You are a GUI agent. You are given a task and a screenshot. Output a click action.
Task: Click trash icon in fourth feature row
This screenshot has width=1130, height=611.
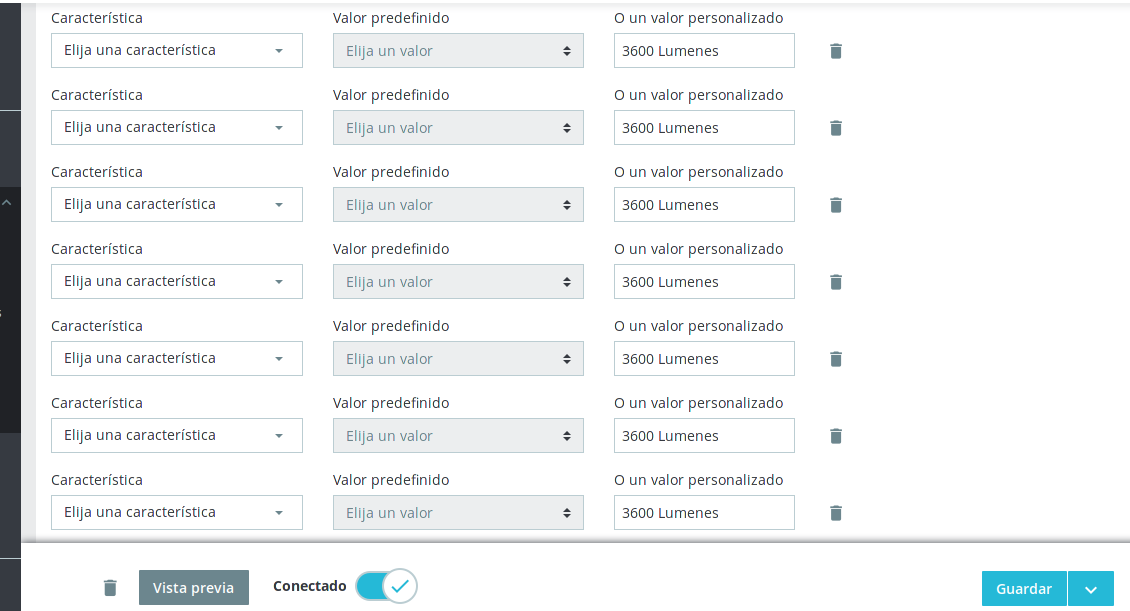pos(836,282)
